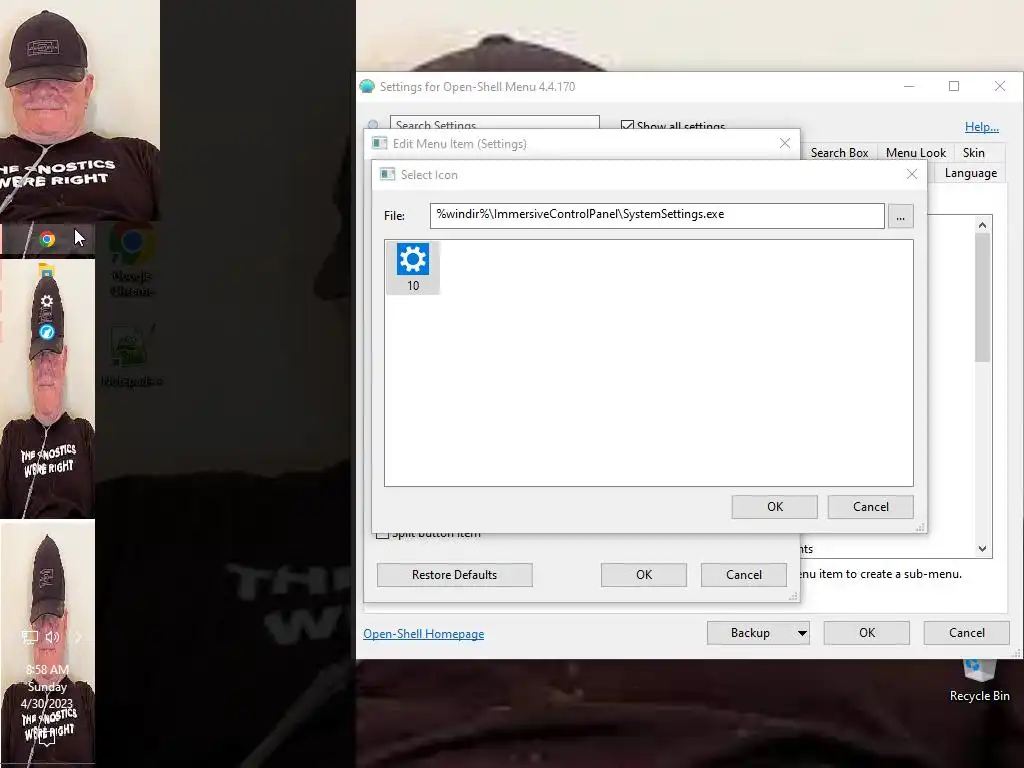Open the notification center icon
This screenshot has height=768, width=1024.
coord(47,739)
